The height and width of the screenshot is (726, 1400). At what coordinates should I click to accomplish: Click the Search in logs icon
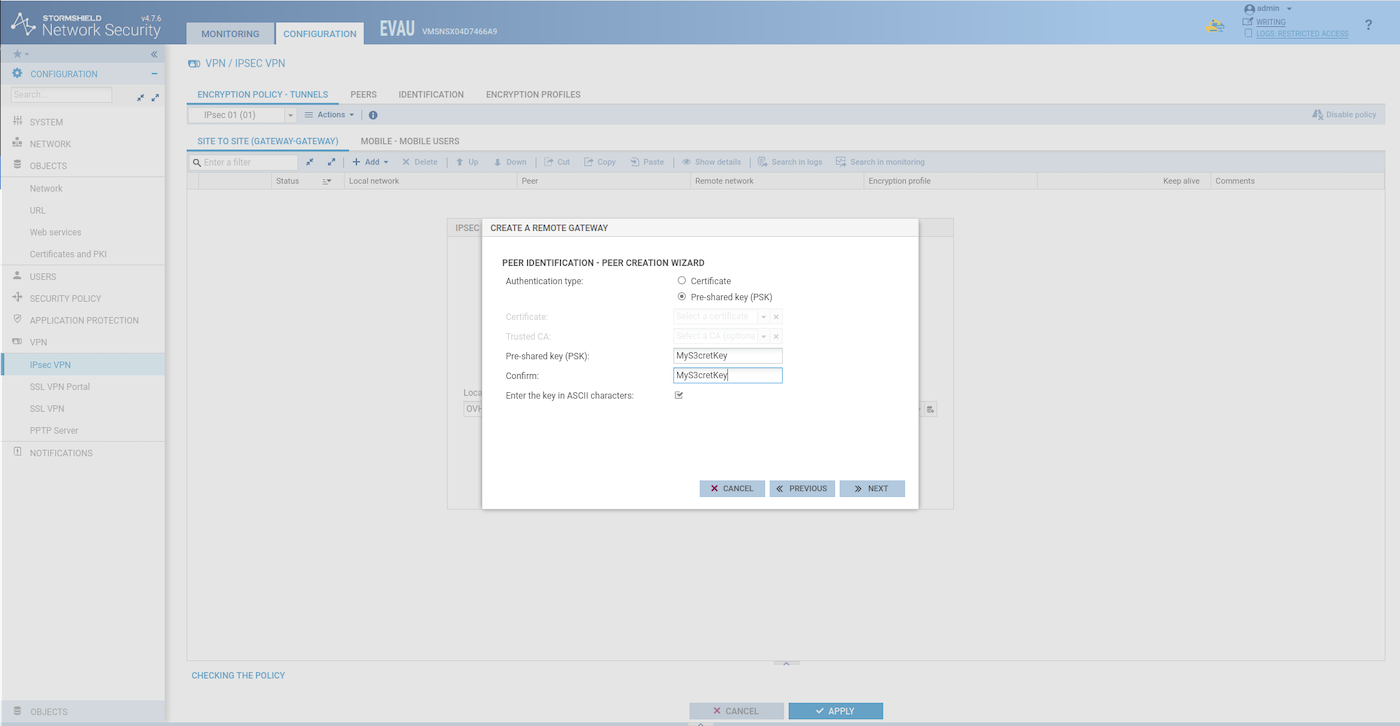(x=763, y=162)
